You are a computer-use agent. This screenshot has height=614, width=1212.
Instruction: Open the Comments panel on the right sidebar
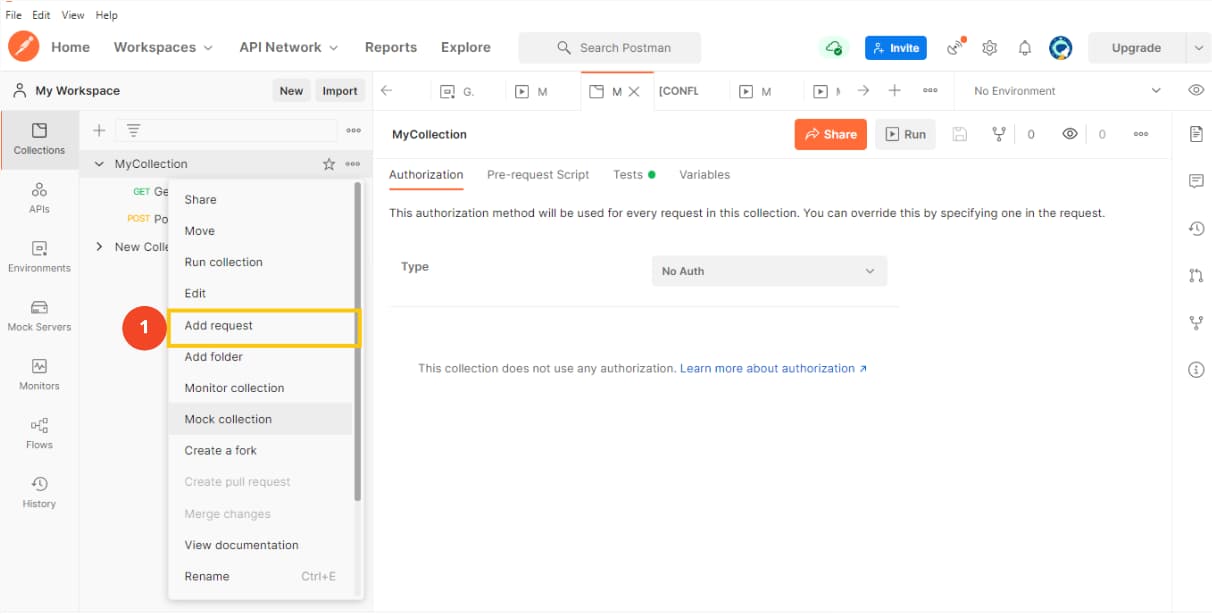pyautogui.click(x=1196, y=180)
